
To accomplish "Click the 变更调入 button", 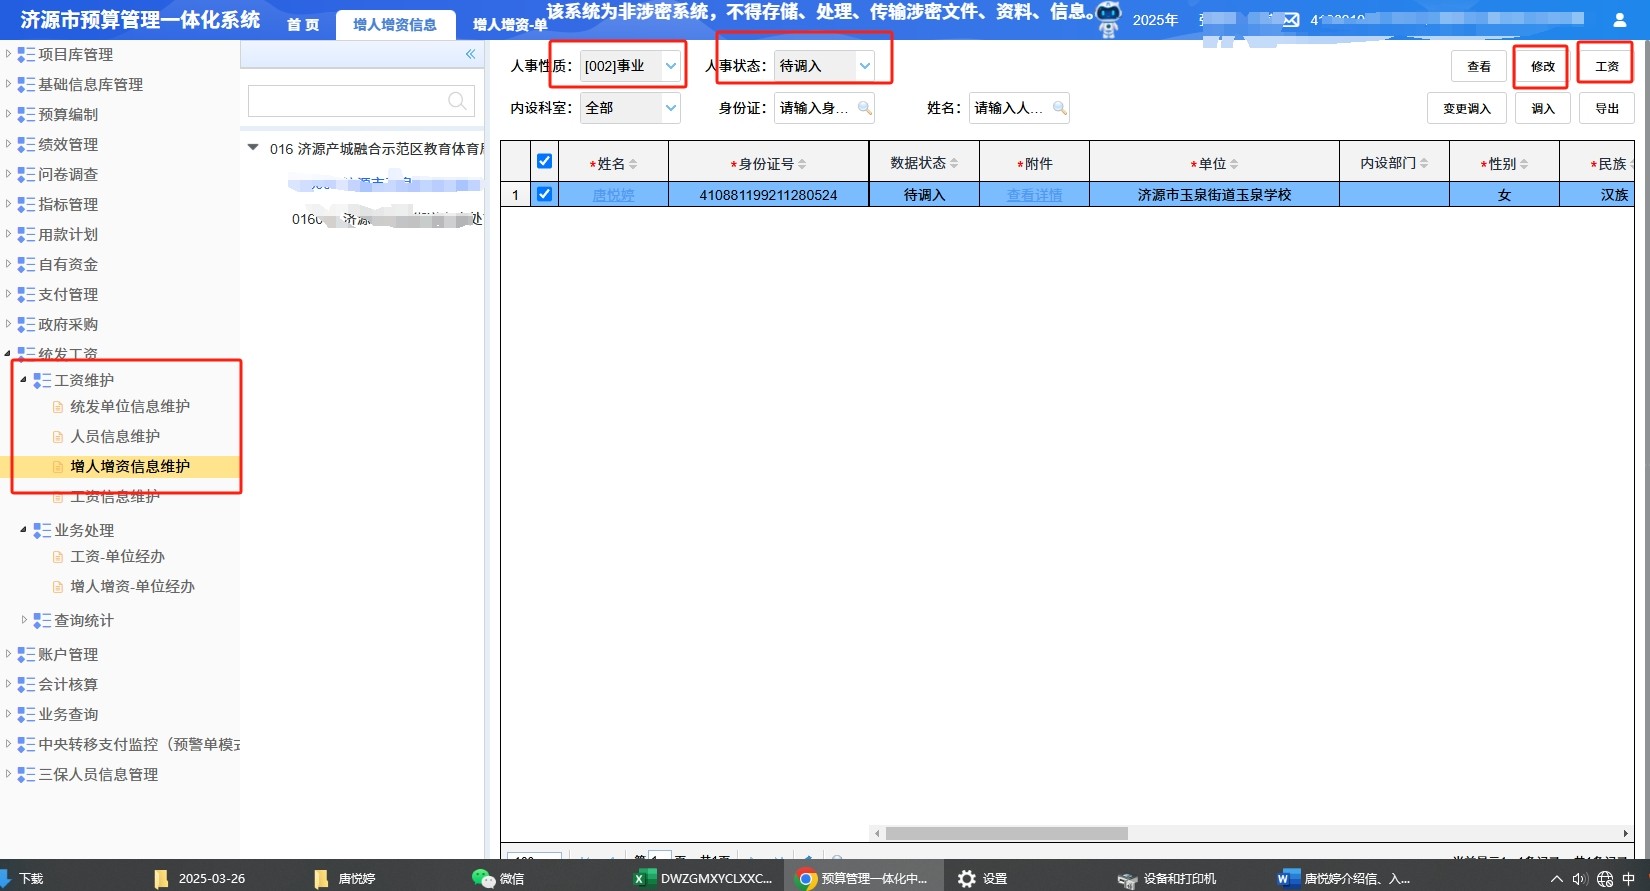I will (x=1466, y=108).
